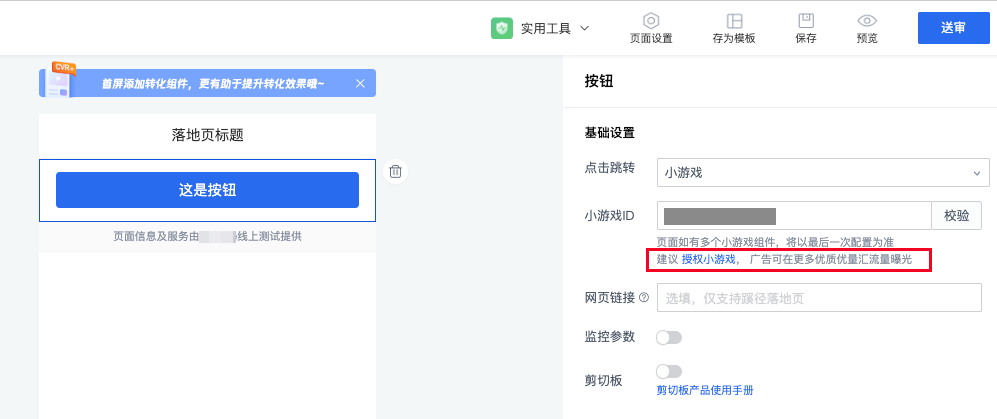The width and height of the screenshot is (997, 419).
Task: Click the 预览 eye preview icon
Action: (x=867, y=21)
